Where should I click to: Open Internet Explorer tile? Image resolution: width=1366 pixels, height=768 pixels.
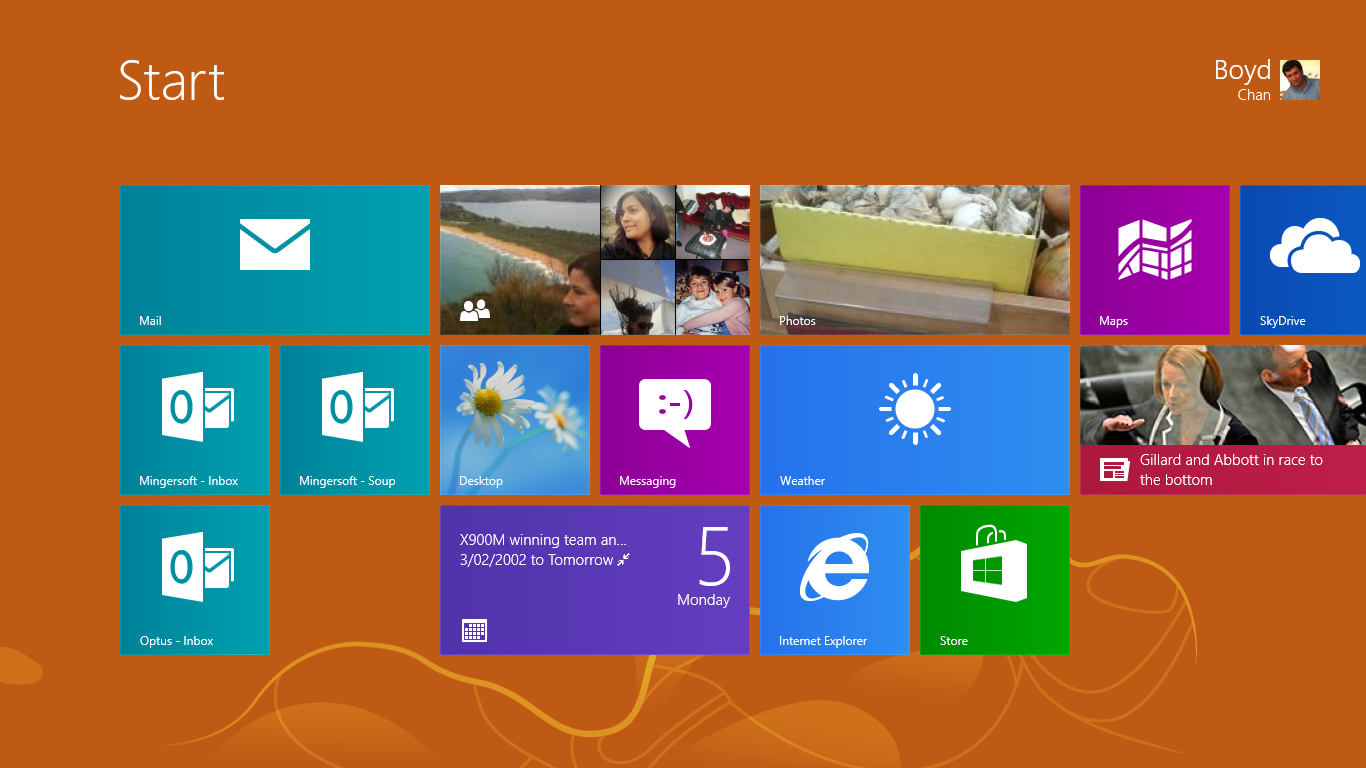point(835,580)
